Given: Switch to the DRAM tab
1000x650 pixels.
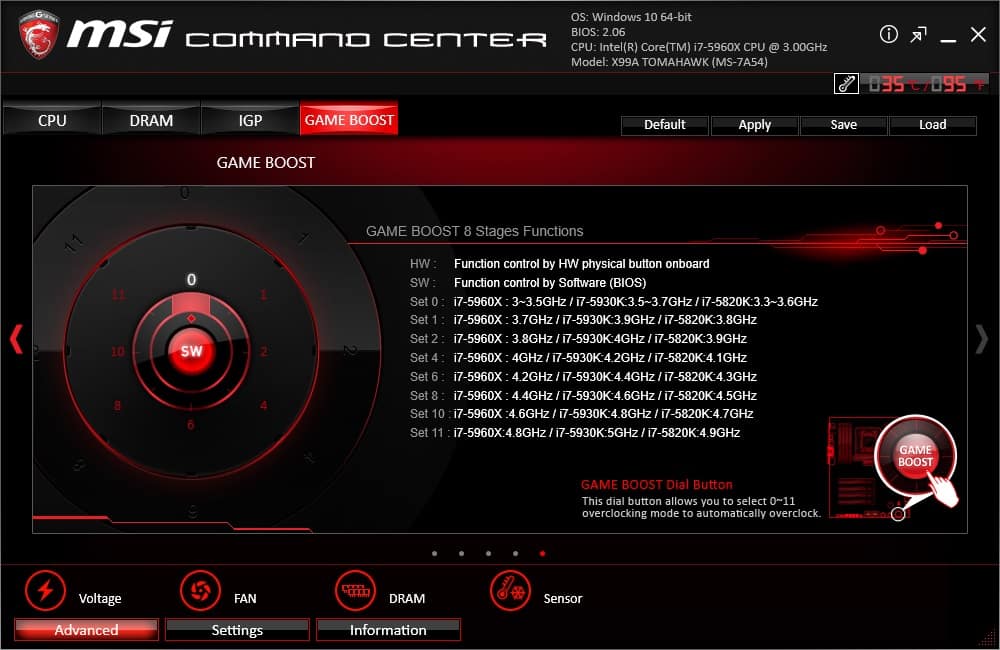Looking at the screenshot, I should tap(151, 120).
